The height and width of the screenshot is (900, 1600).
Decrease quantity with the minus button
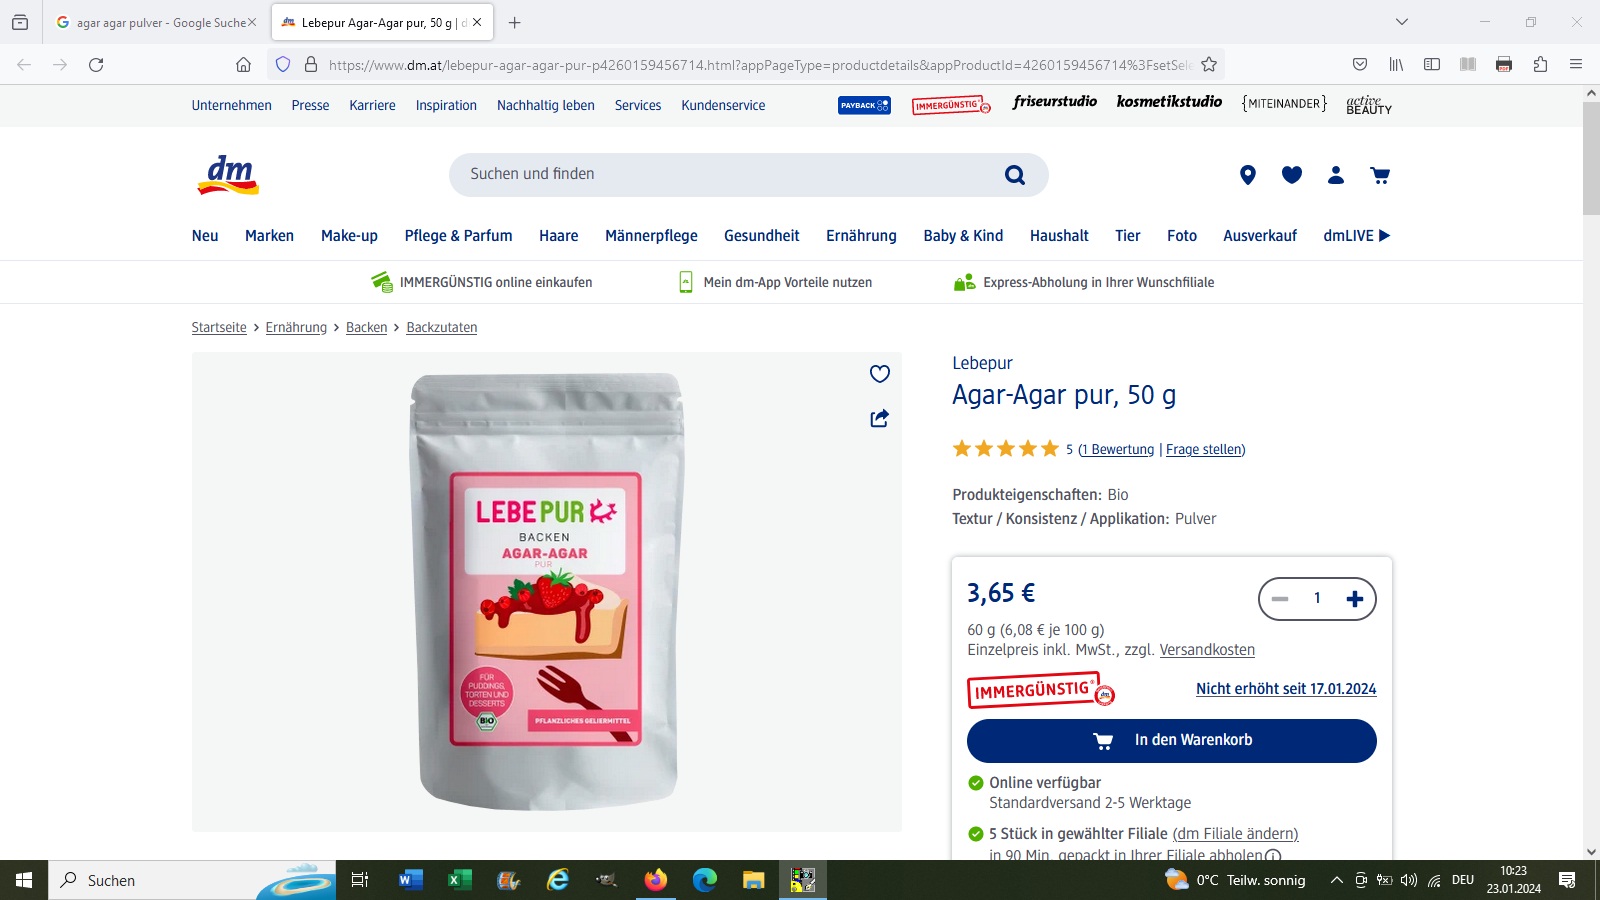pos(1280,599)
